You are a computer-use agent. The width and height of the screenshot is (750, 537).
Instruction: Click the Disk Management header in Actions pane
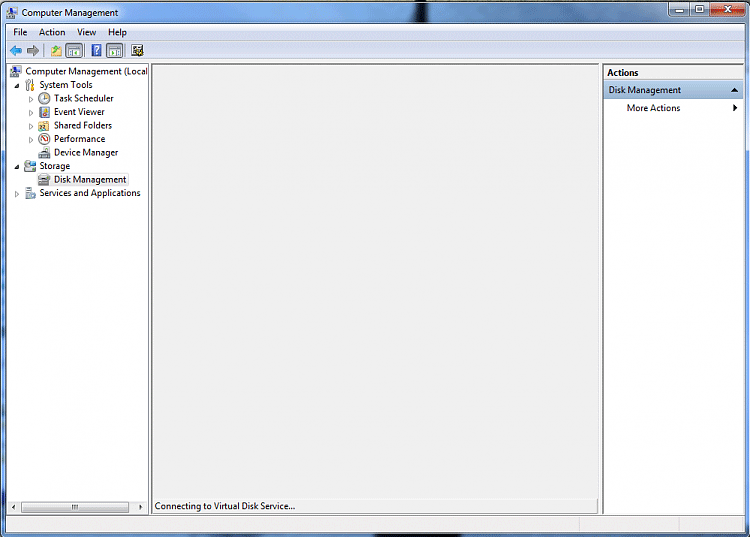coord(673,90)
